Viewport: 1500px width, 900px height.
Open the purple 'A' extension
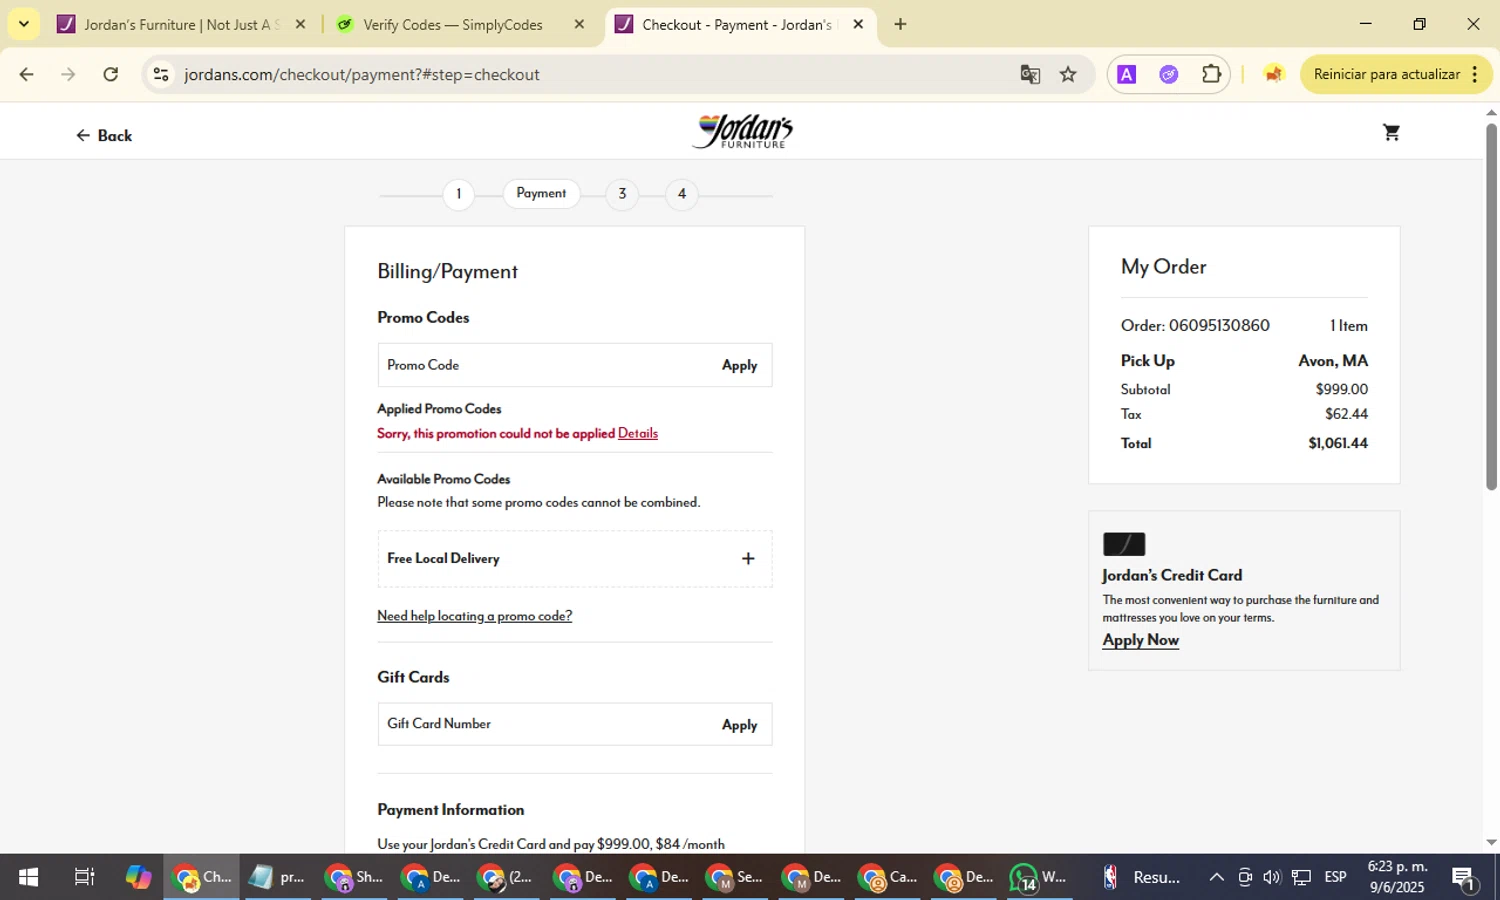point(1126,74)
